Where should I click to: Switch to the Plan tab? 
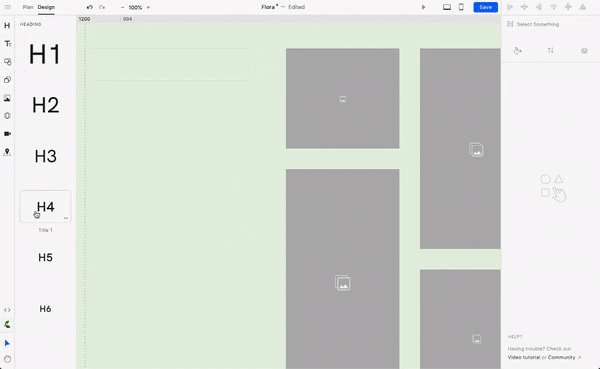click(28, 7)
